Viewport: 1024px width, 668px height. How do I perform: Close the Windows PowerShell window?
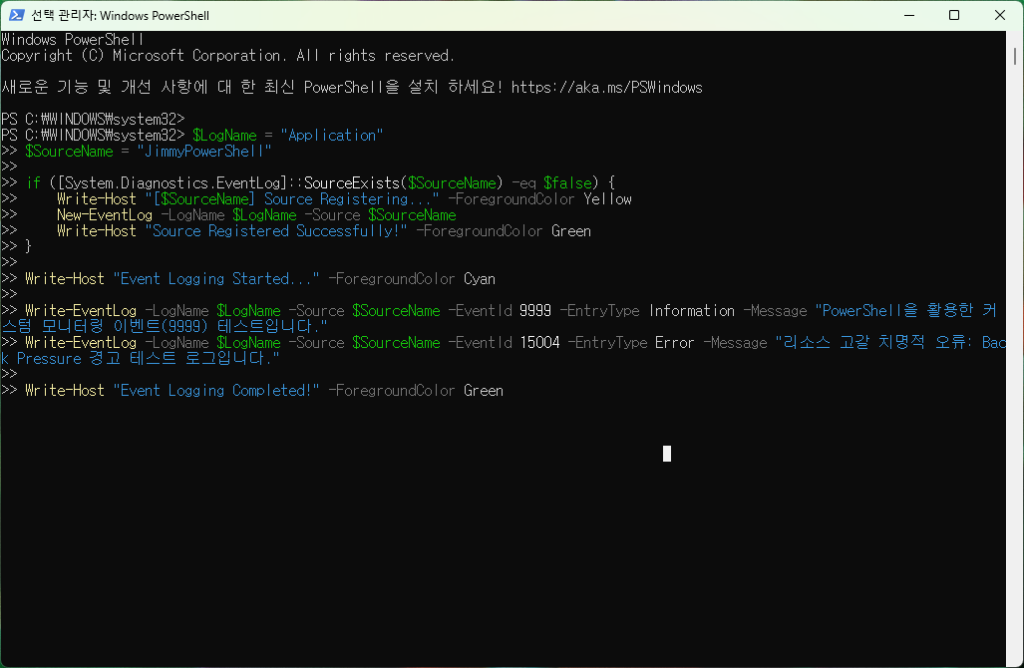(x=1000, y=15)
